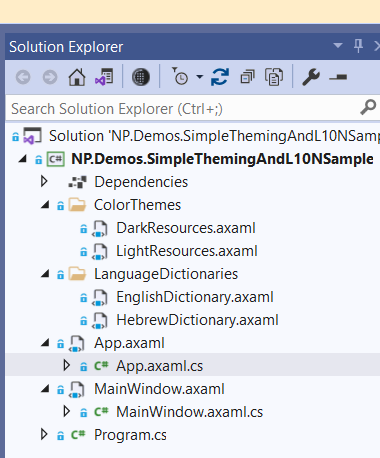The width and height of the screenshot is (380, 458).
Task: Collapse the MainWindow.axaml node
Action: (45, 389)
